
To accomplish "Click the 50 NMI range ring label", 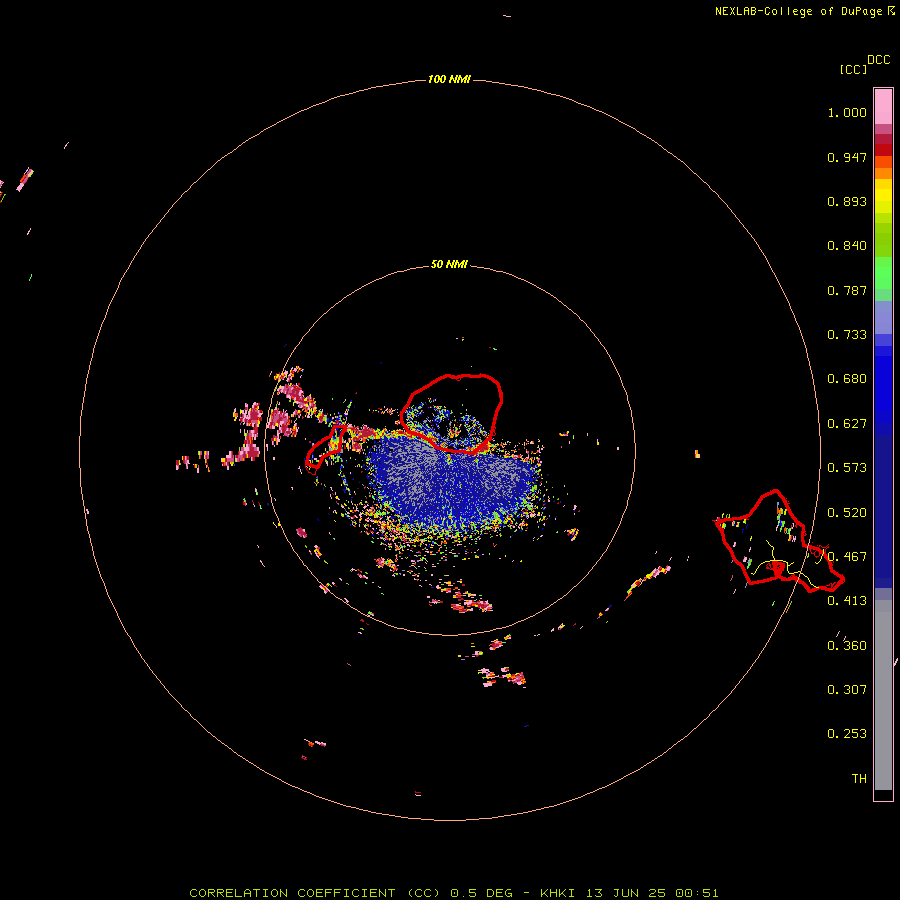I will click(x=449, y=264).
